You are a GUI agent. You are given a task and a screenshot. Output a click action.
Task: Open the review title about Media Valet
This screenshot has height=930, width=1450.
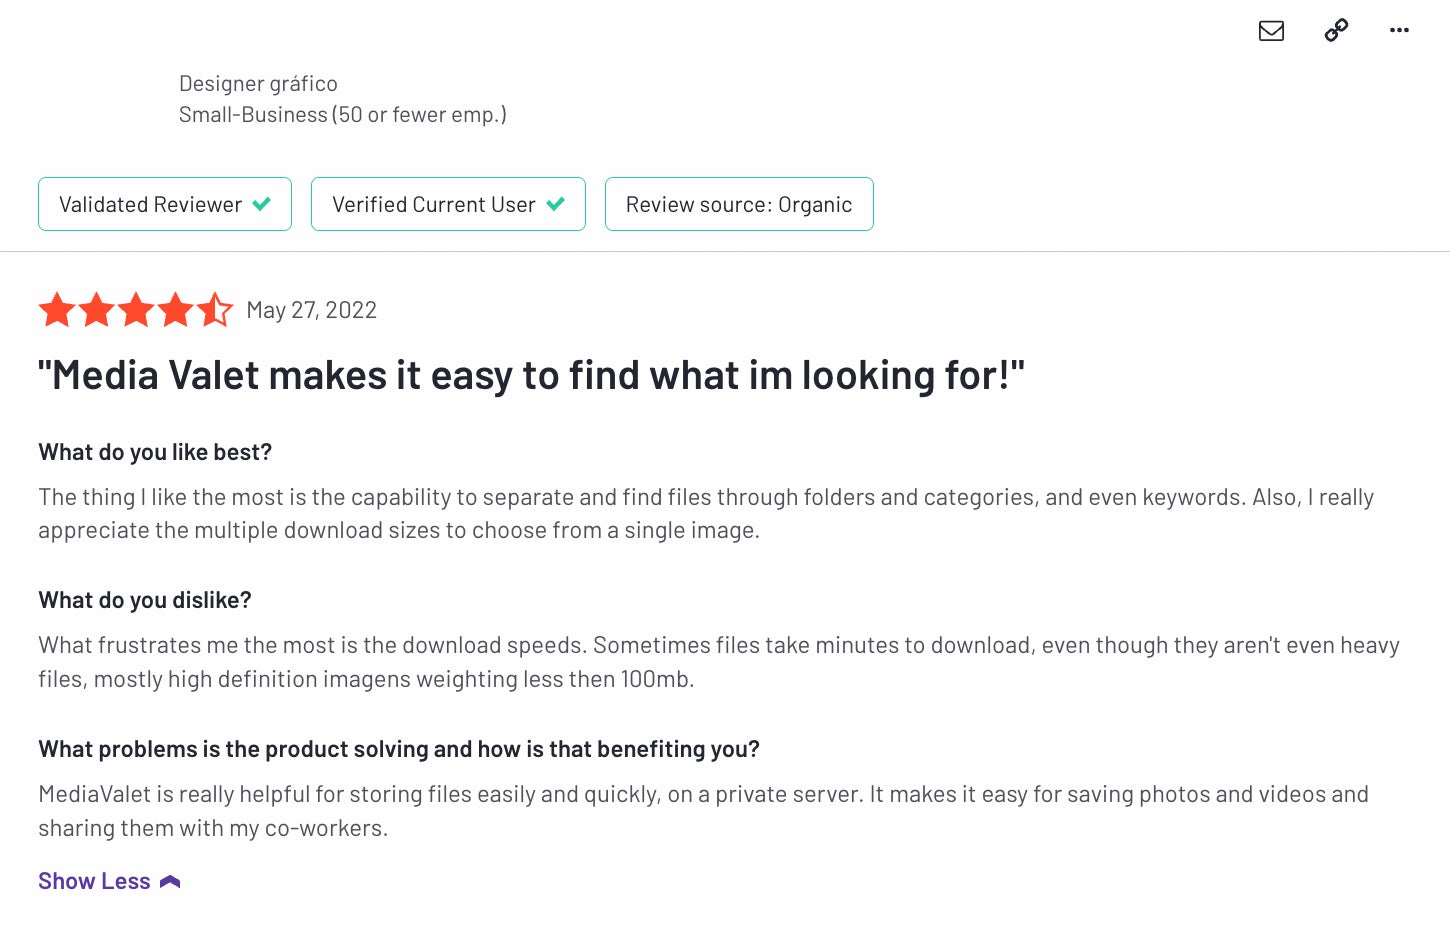pyautogui.click(x=532, y=376)
